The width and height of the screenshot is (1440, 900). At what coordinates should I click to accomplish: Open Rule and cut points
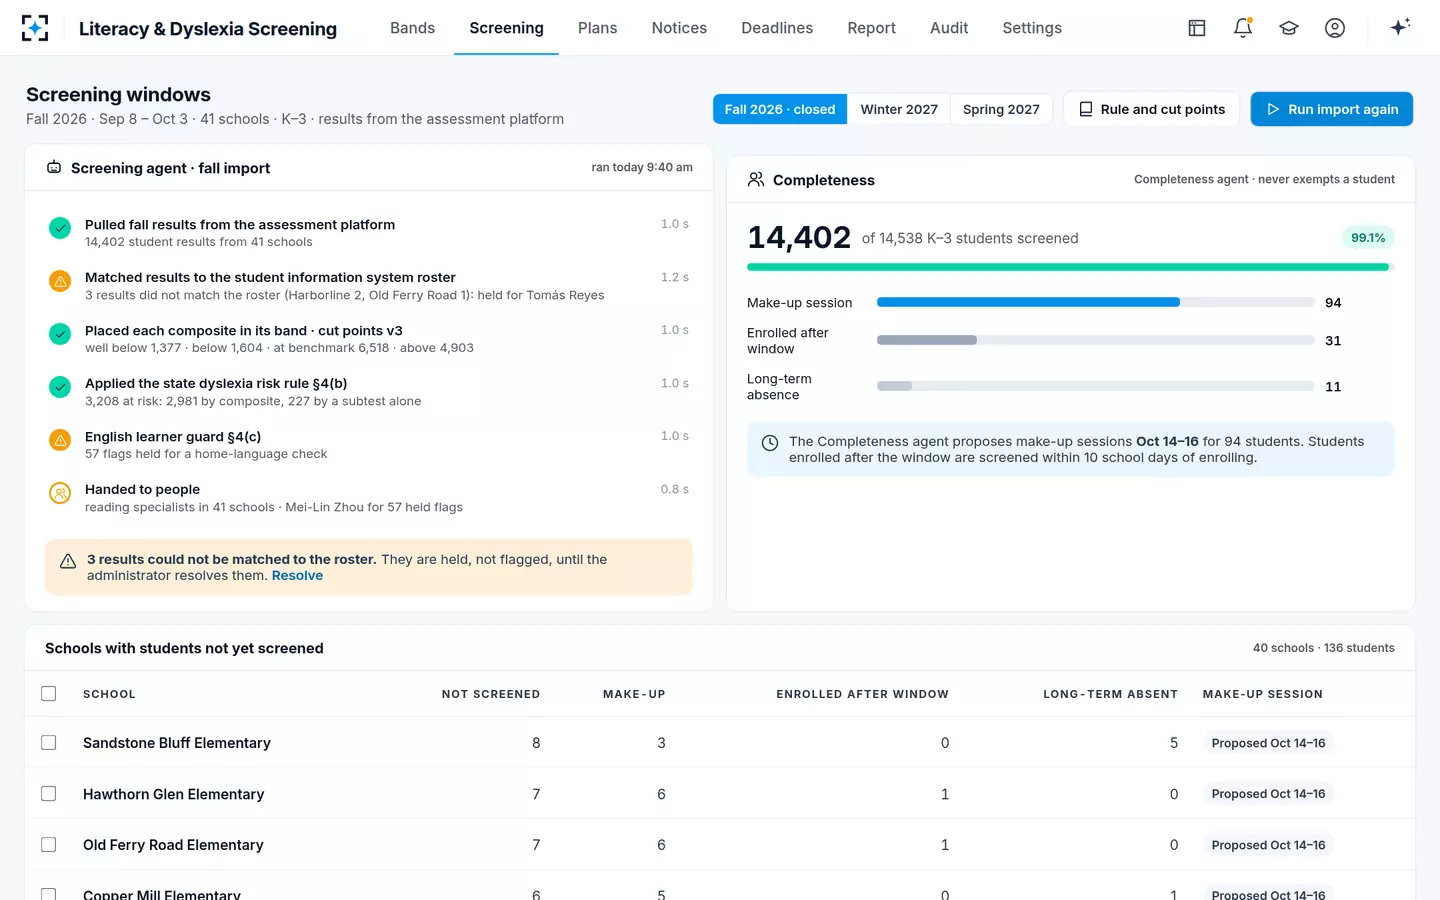pos(1151,109)
